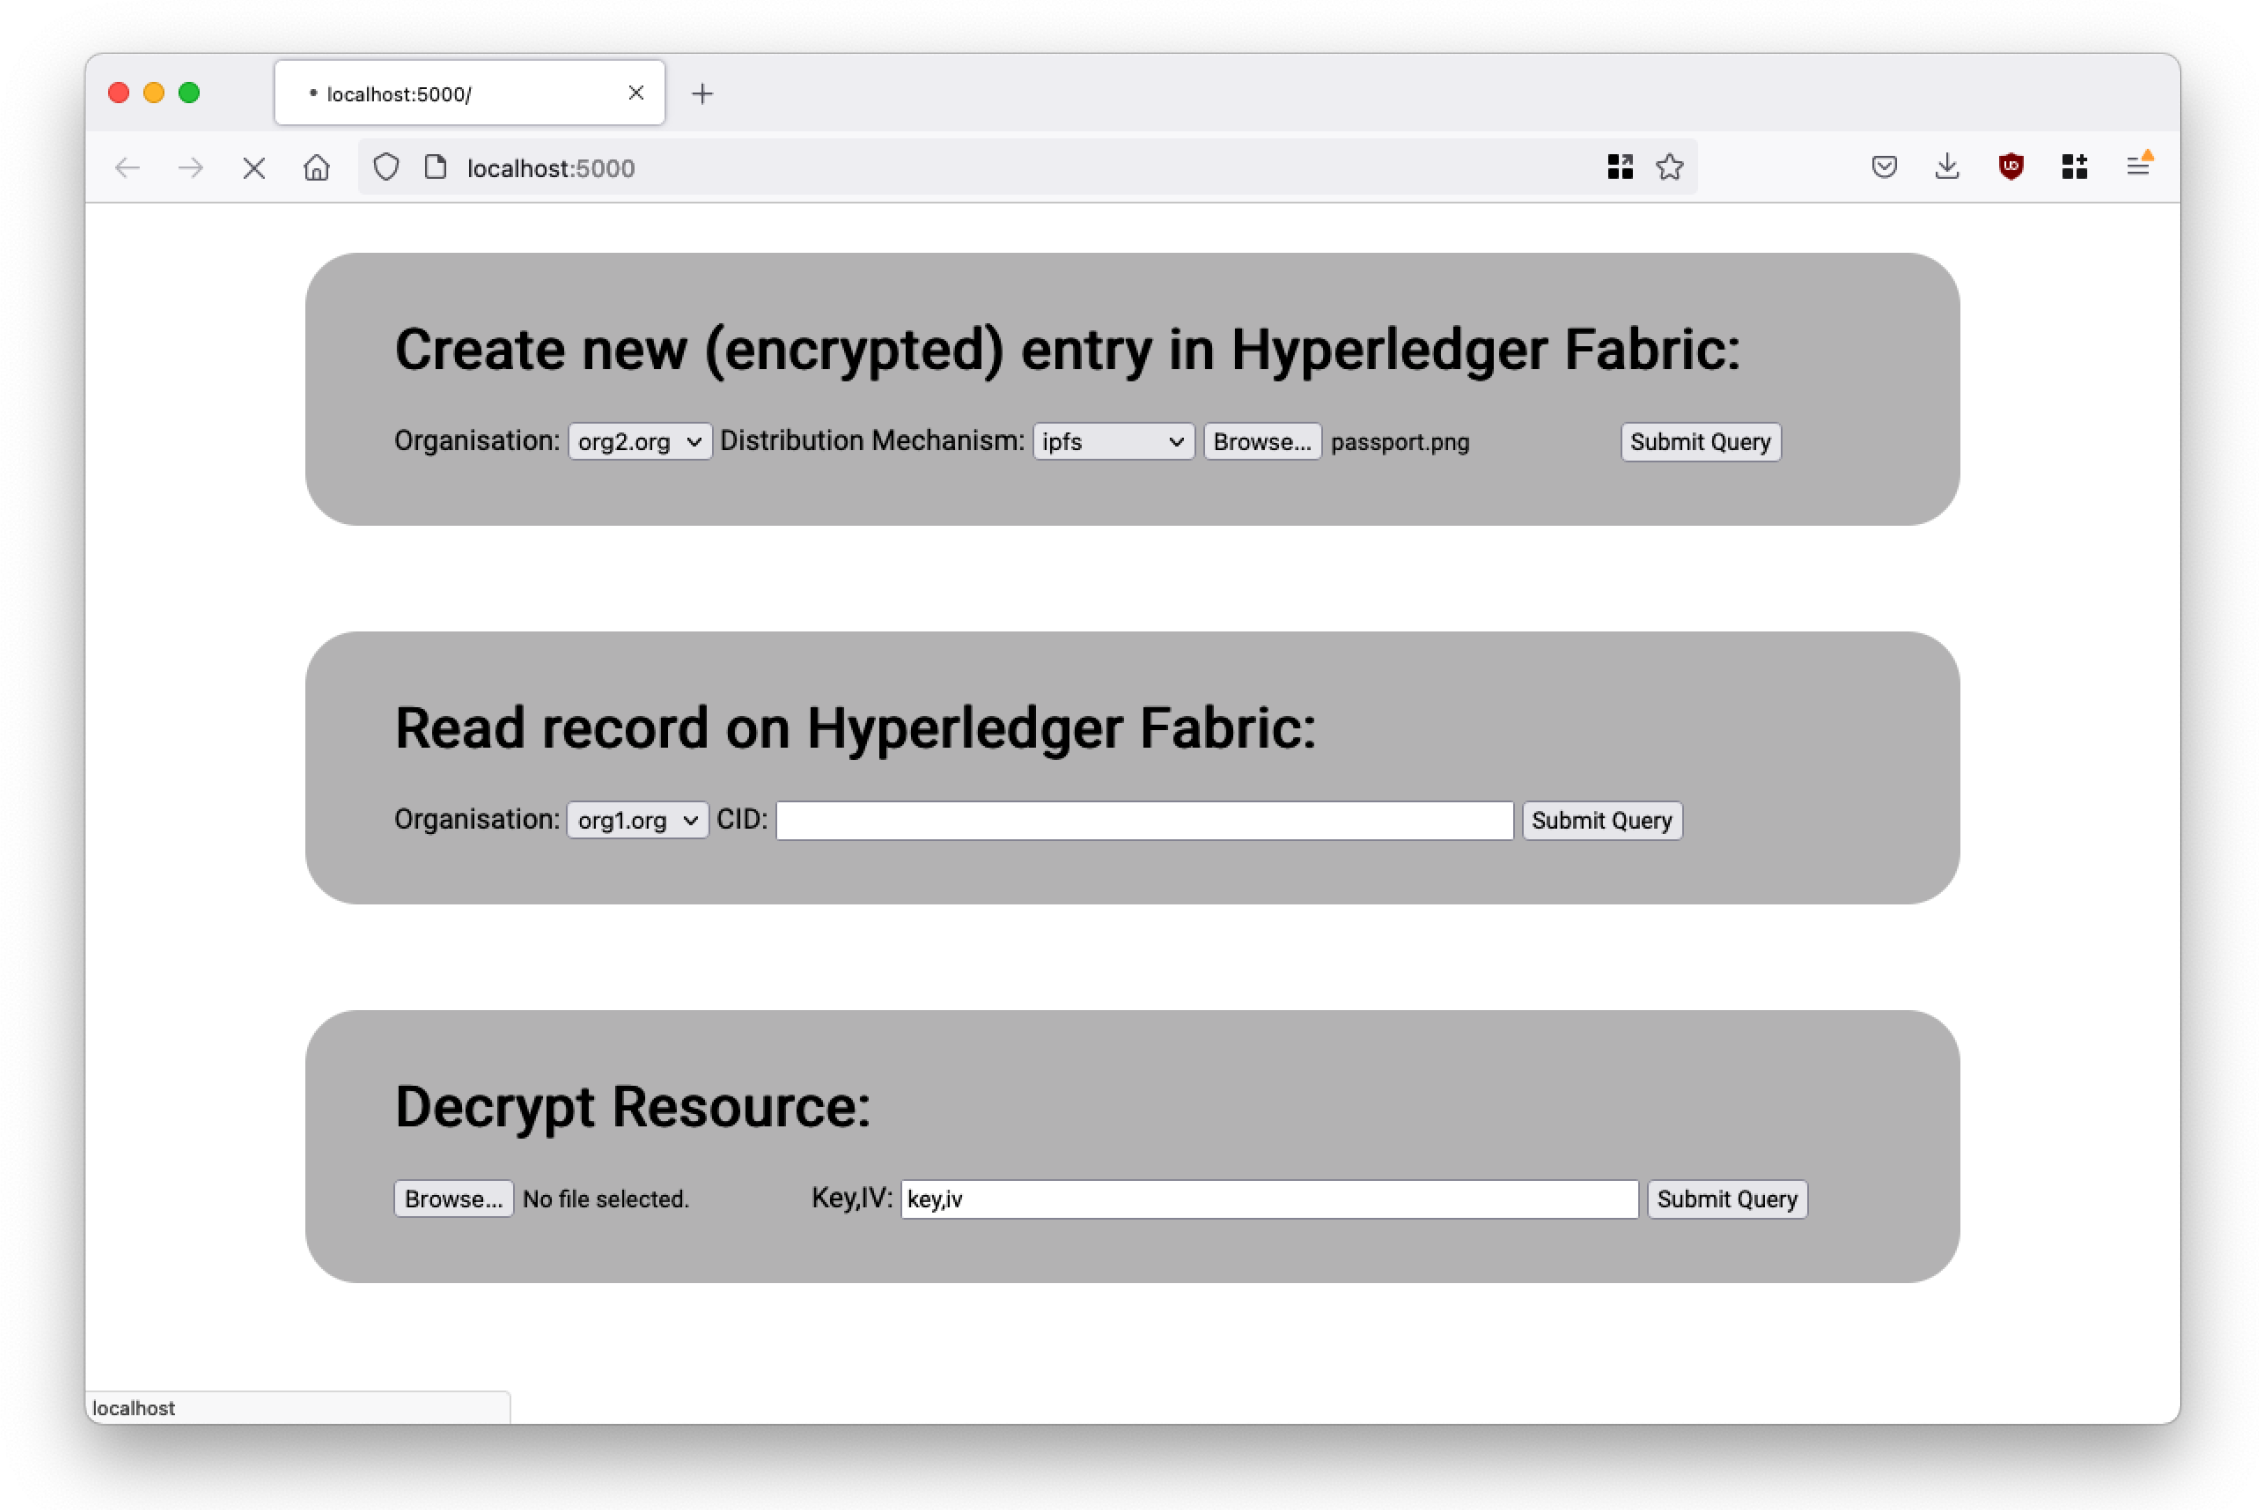The width and height of the screenshot is (2259, 1510).
Task: View site information via the page icon
Action: [x=435, y=167]
